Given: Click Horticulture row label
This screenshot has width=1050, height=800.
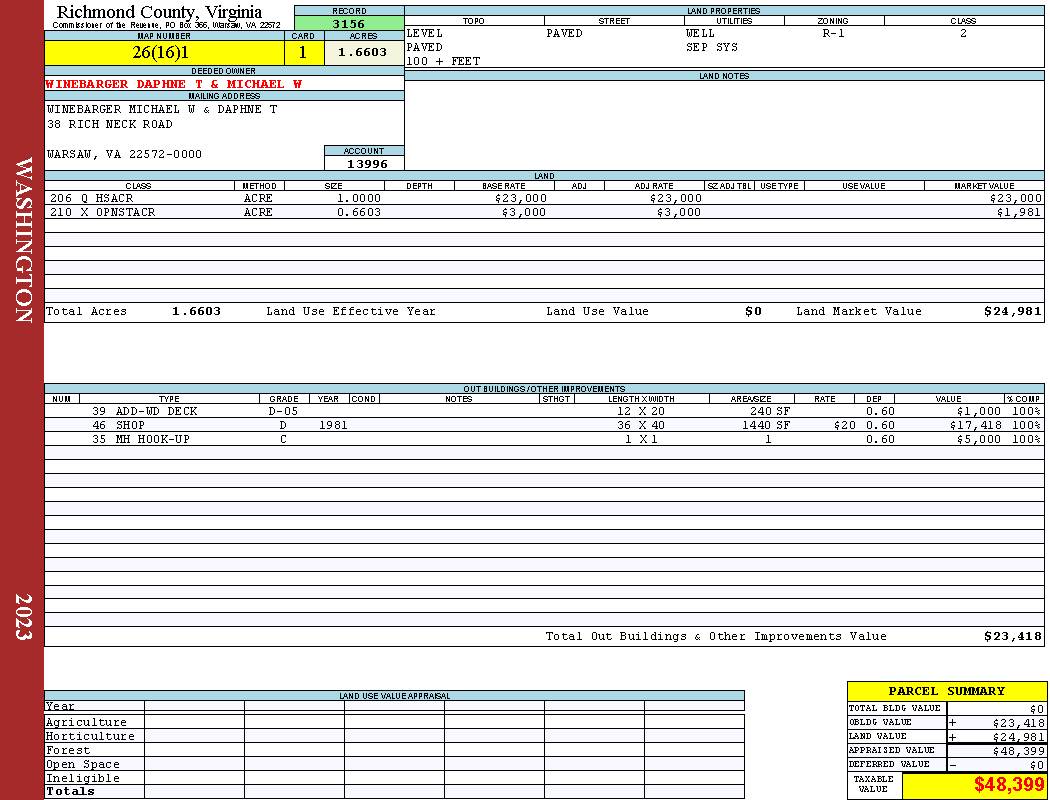Looking at the screenshot, I should [90, 736].
